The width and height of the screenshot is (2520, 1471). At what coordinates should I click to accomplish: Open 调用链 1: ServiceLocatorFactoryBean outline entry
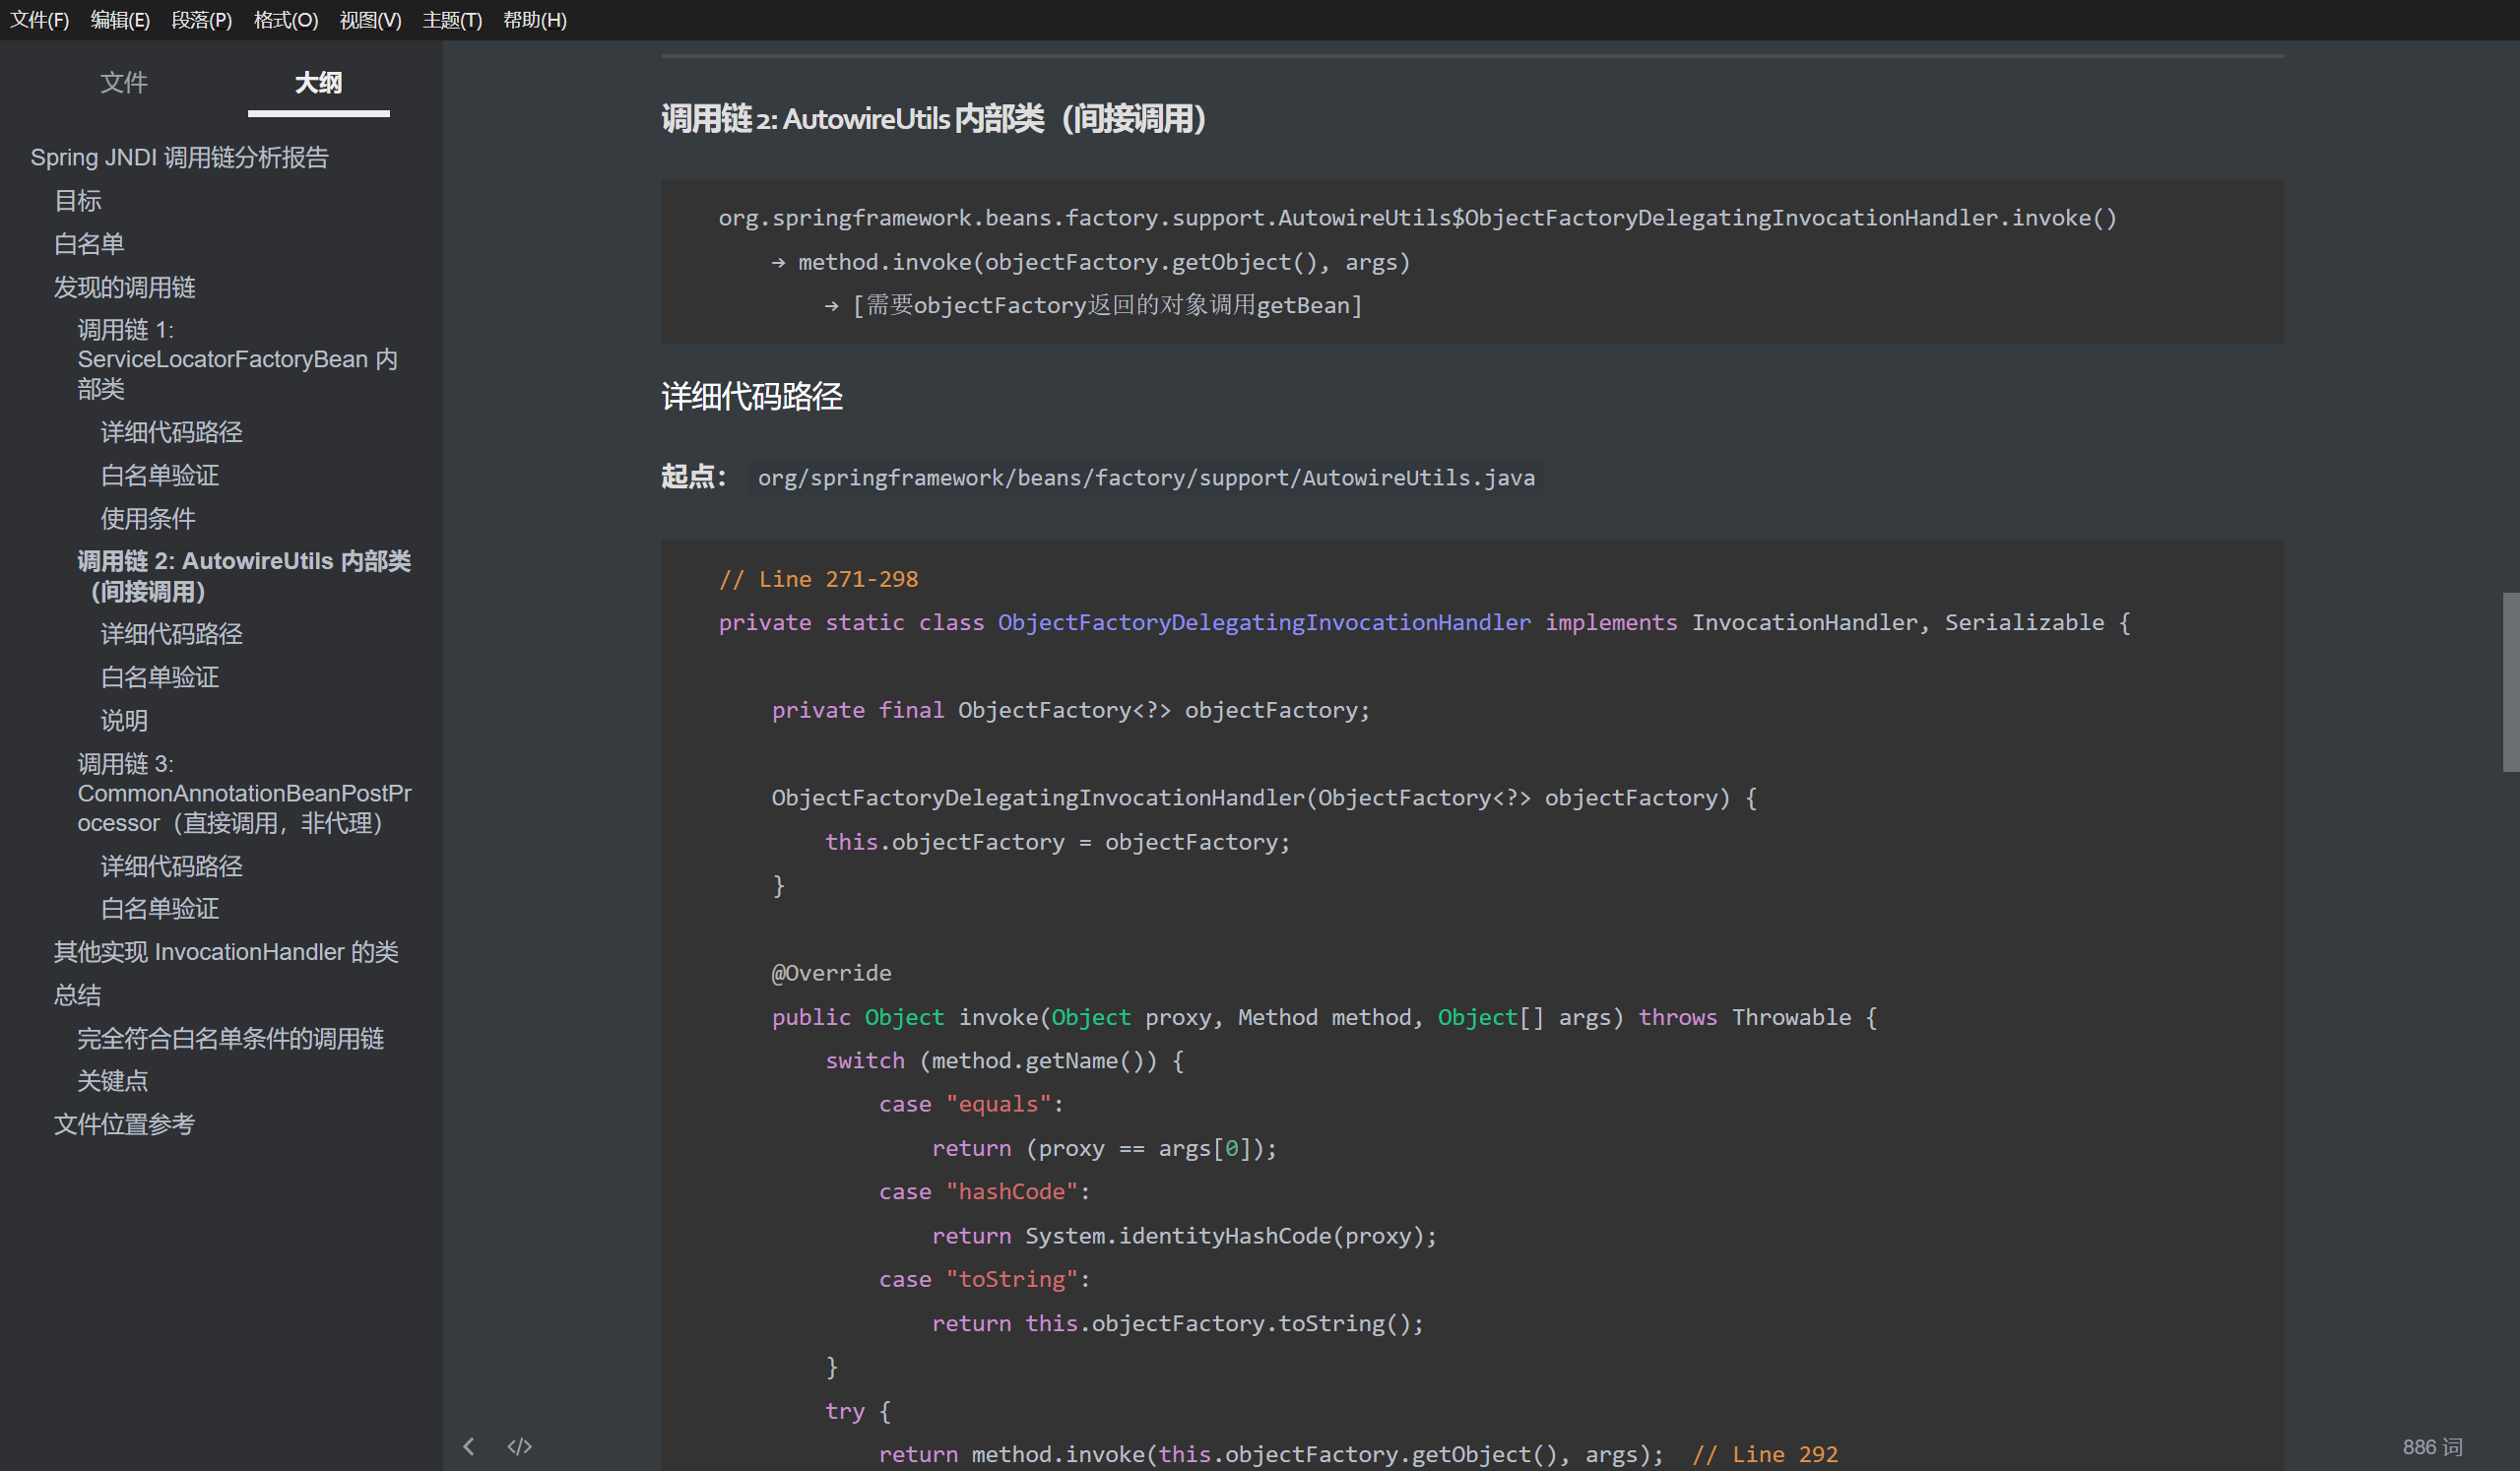[237, 359]
